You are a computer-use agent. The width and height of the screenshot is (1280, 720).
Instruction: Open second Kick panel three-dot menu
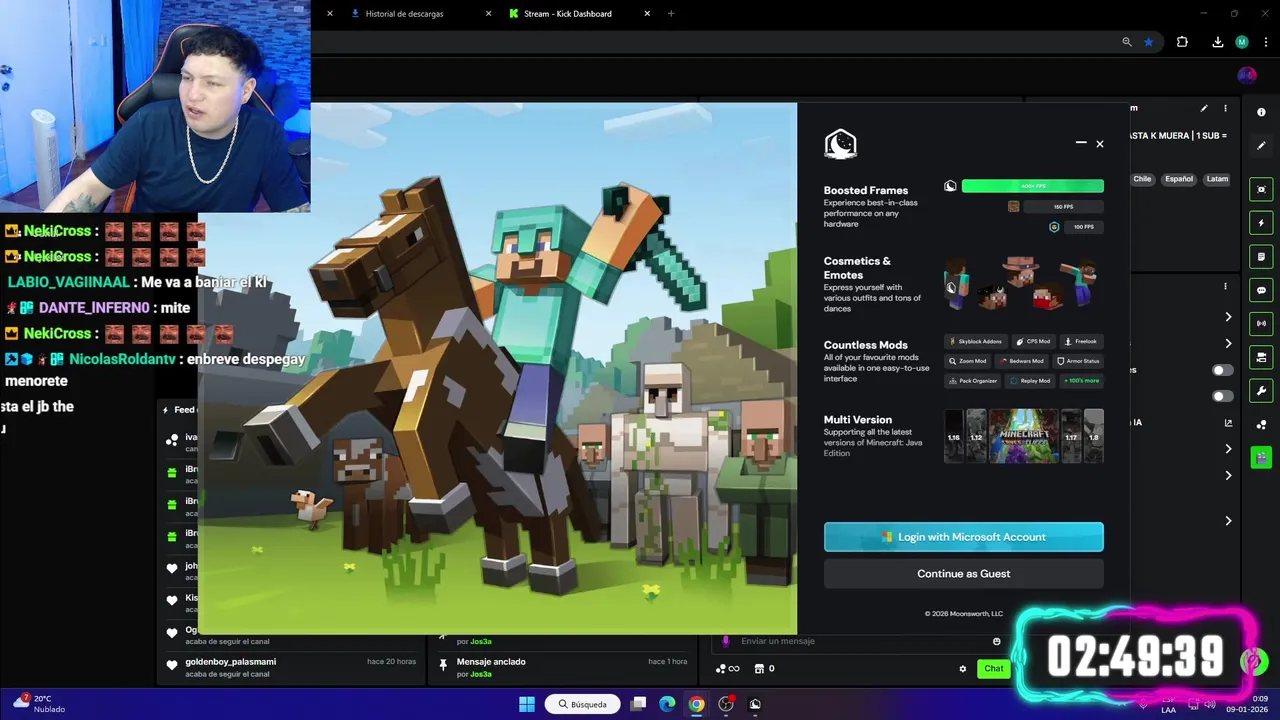(x=1225, y=286)
